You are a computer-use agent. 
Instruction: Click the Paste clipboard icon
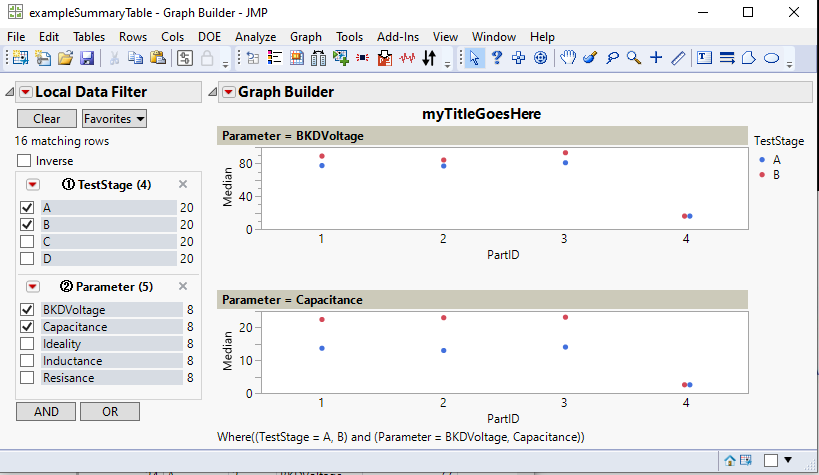158,57
